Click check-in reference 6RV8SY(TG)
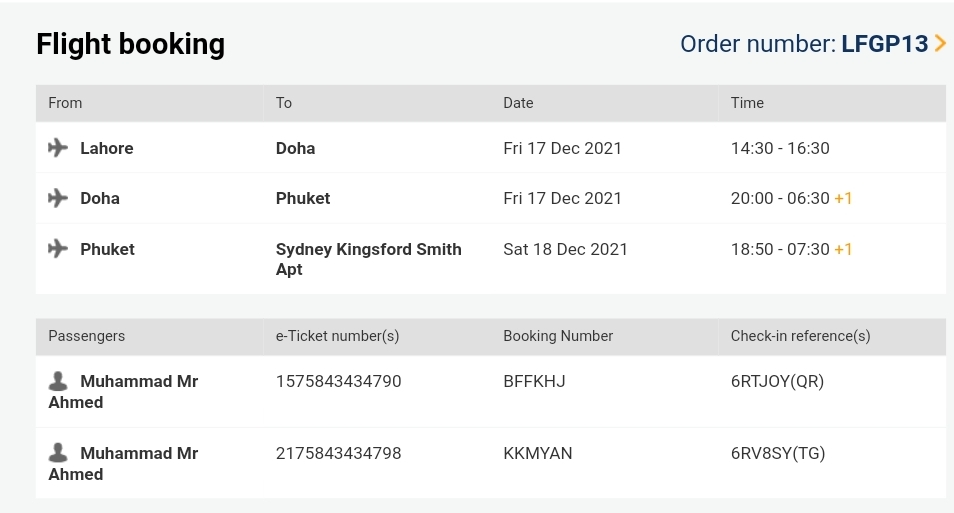 coord(778,453)
